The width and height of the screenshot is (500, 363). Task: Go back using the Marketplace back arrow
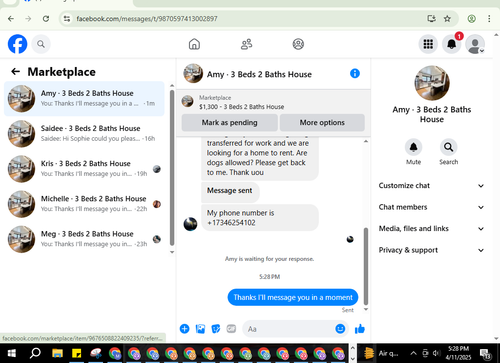click(15, 71)
